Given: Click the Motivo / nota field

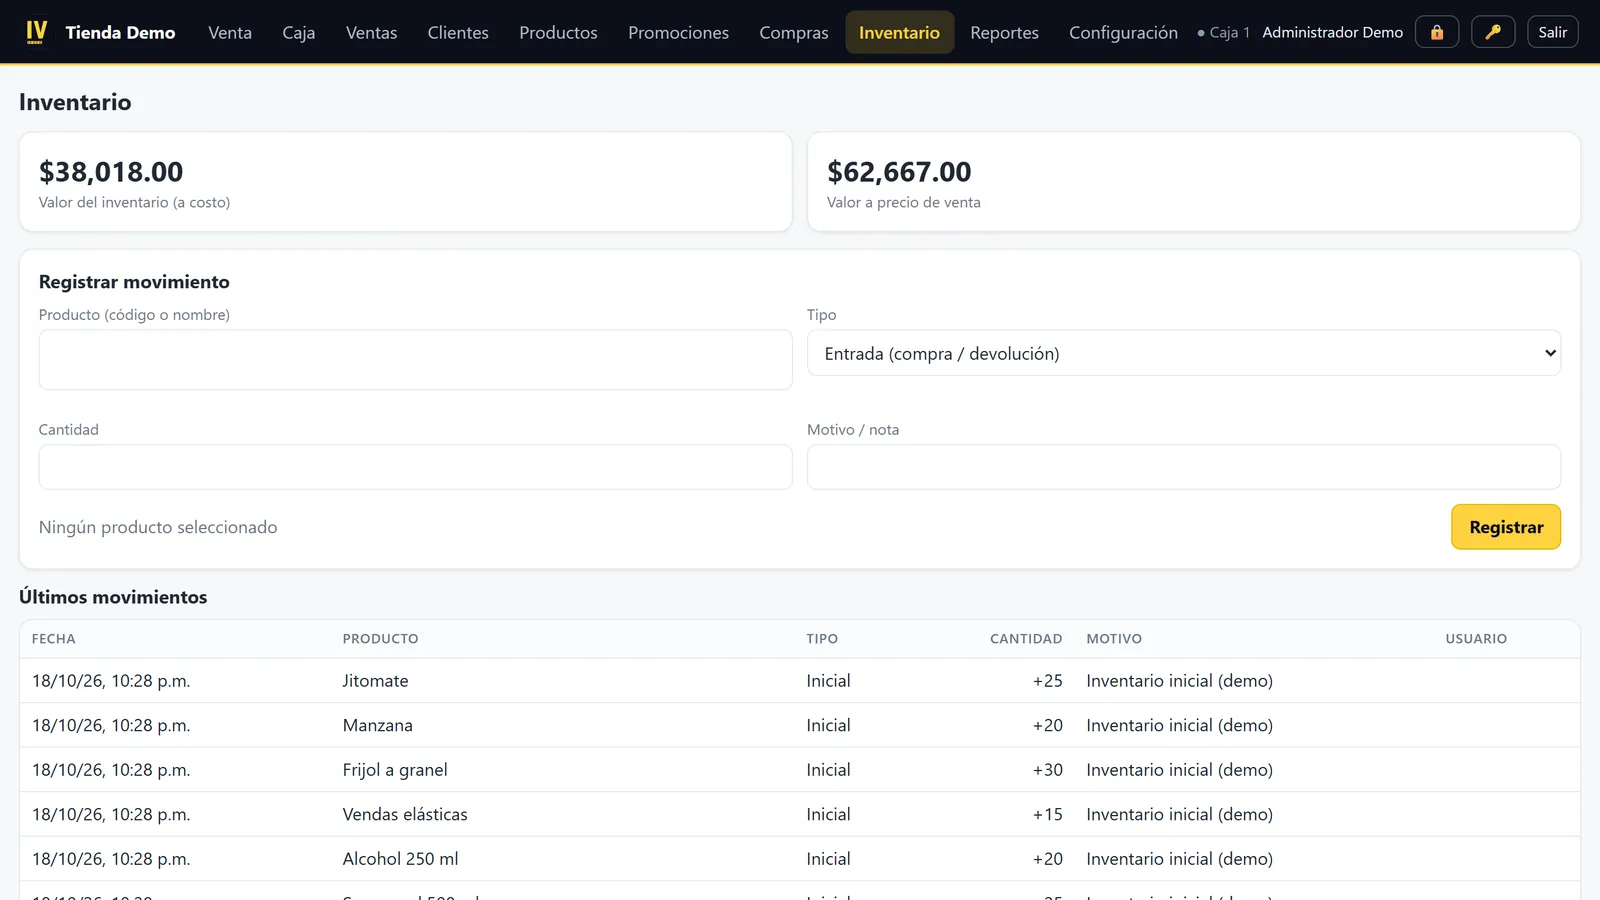Looking at the screenshot, I should click(x=1184, y=467).
